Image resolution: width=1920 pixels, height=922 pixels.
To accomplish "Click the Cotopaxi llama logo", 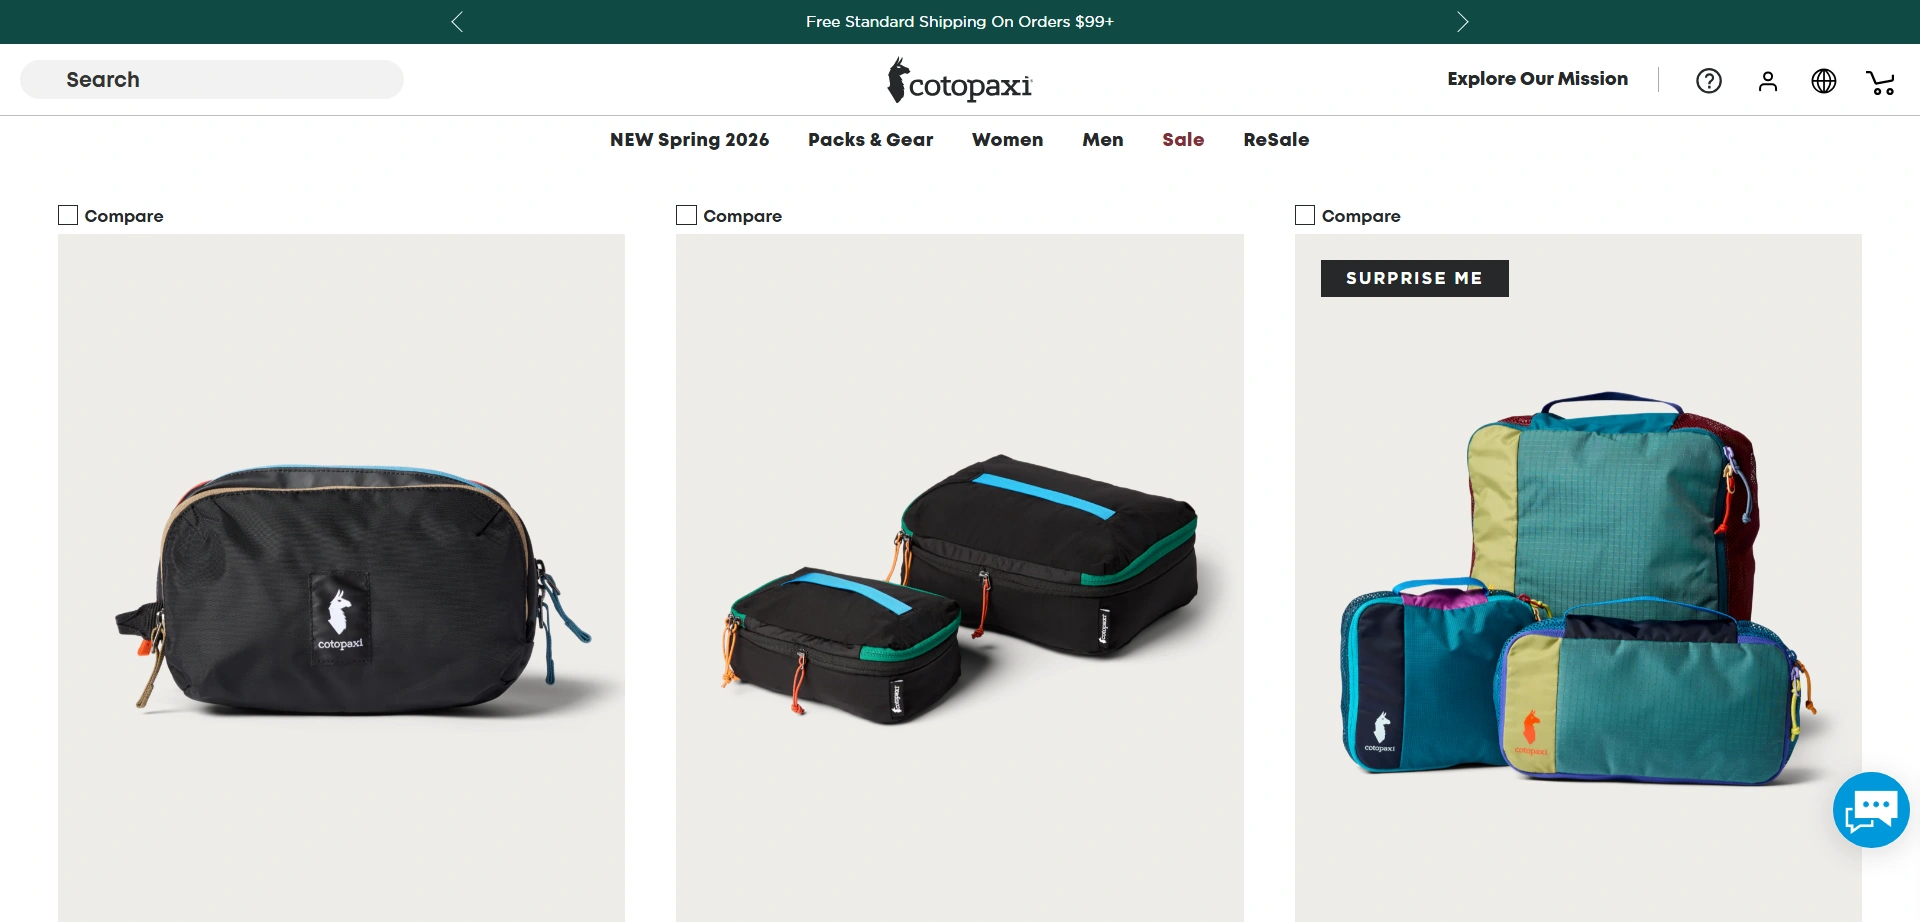I will (x=960, y=81).
